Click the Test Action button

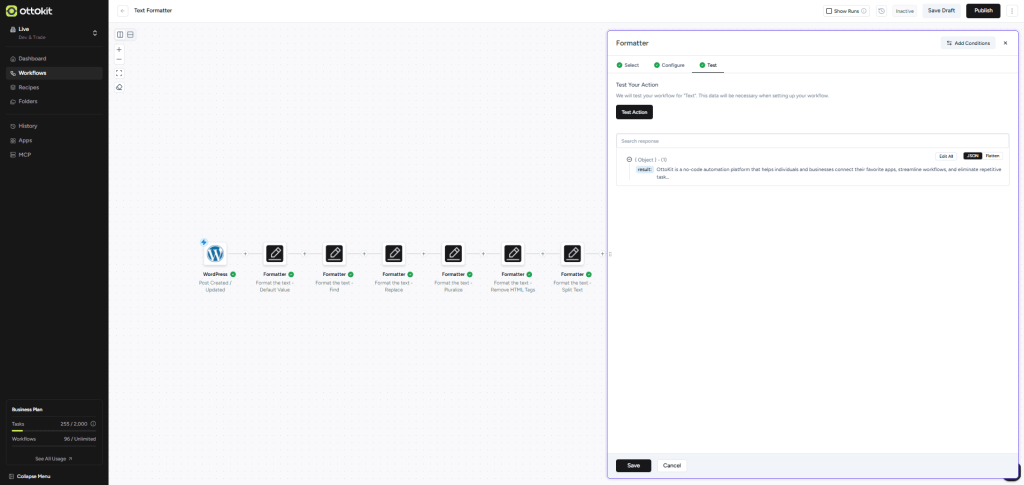(634, 112)
